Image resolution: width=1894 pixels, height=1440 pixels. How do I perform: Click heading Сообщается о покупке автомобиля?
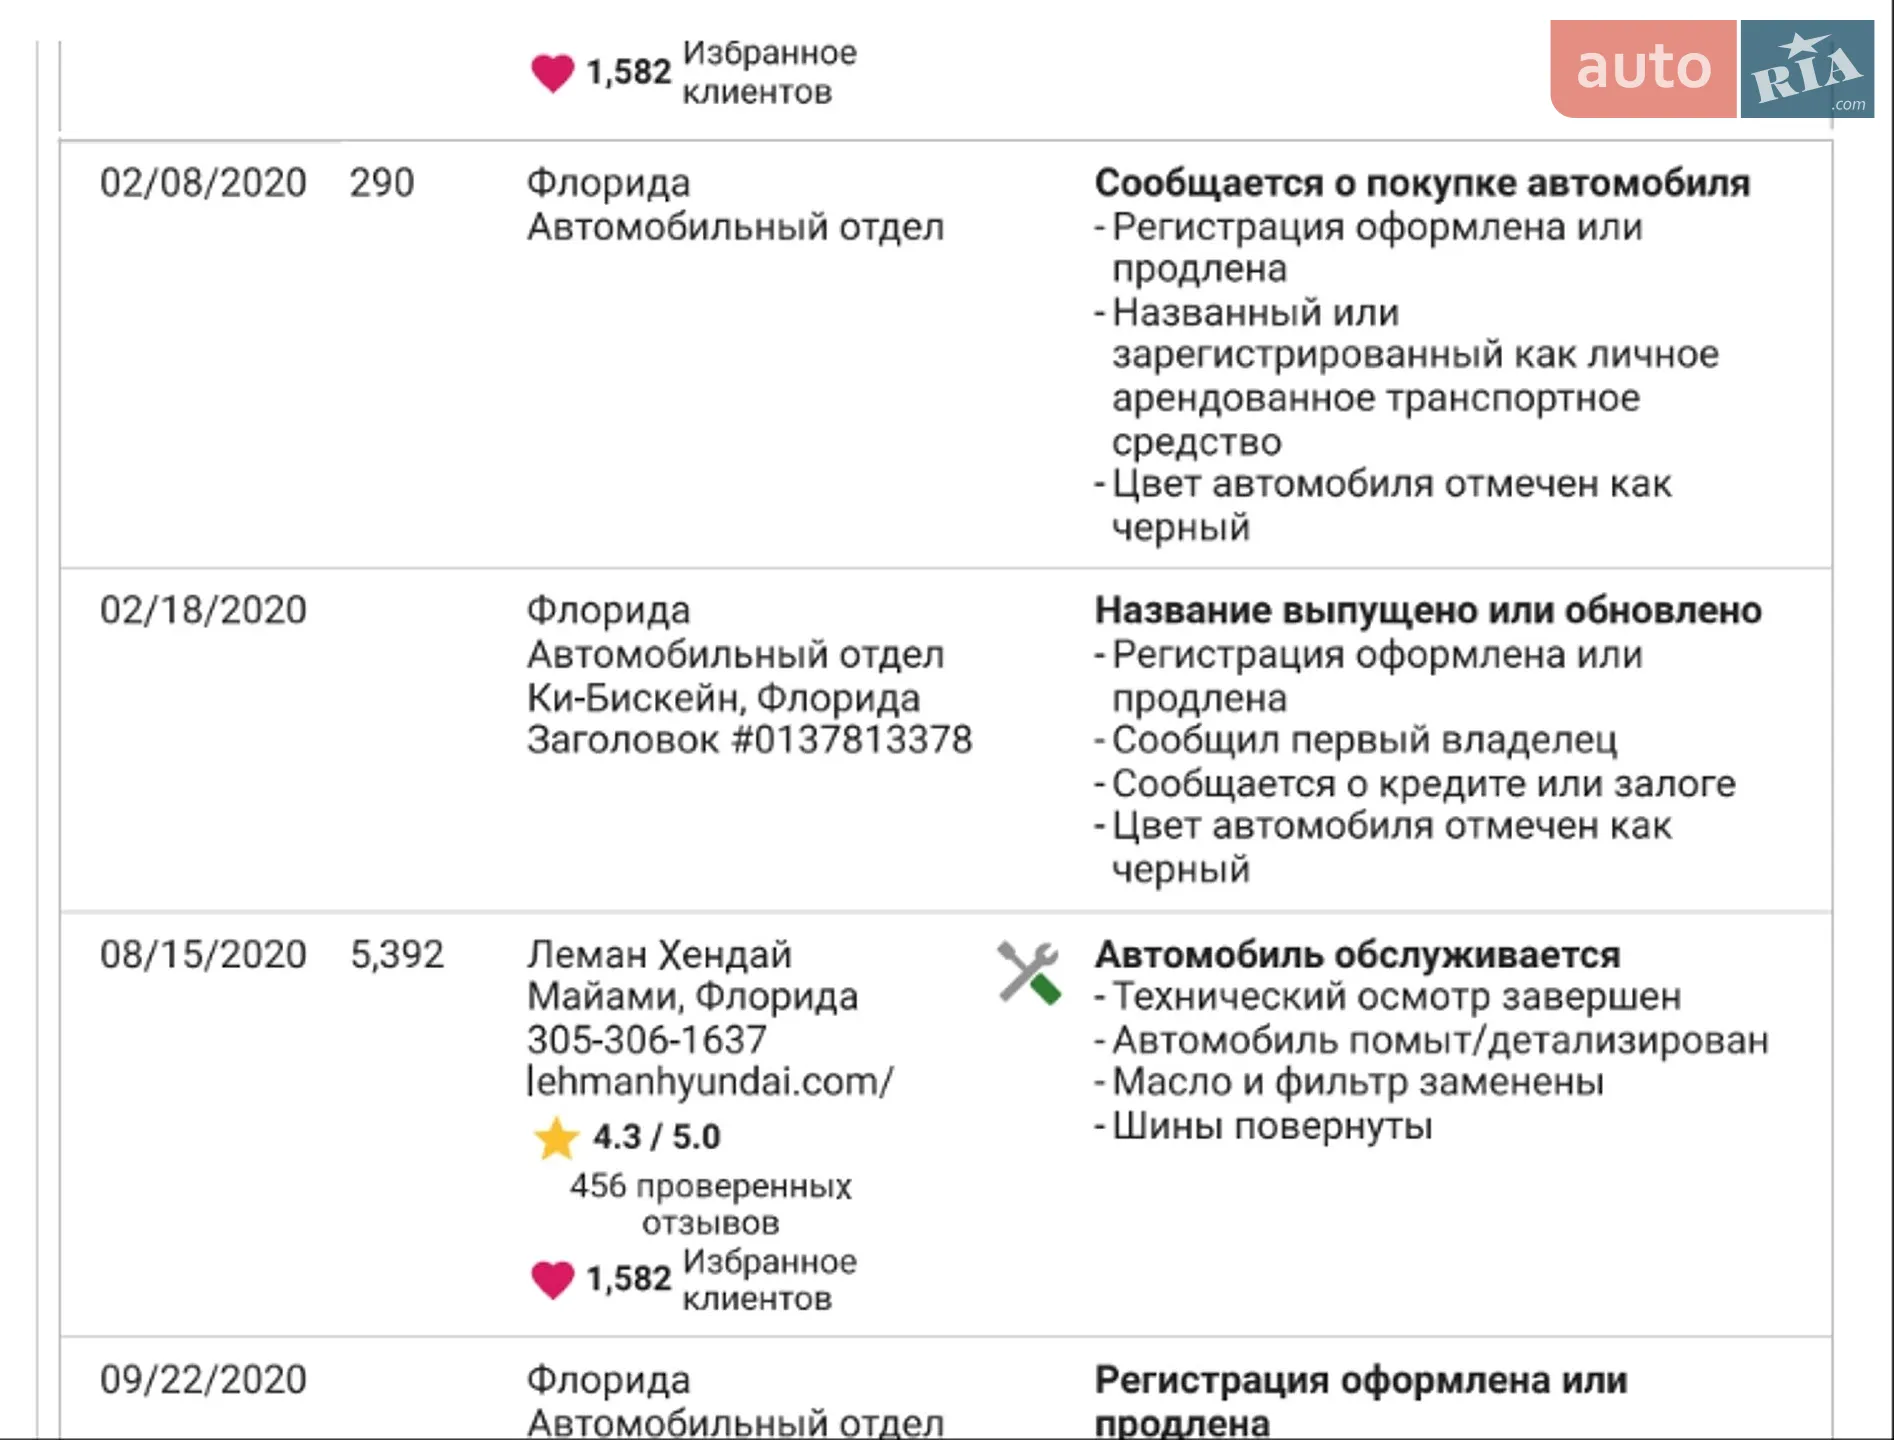1422,183
